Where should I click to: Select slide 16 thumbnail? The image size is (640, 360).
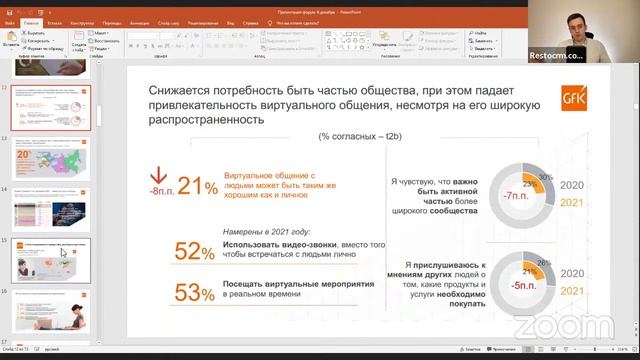click(x=51, y=312)
